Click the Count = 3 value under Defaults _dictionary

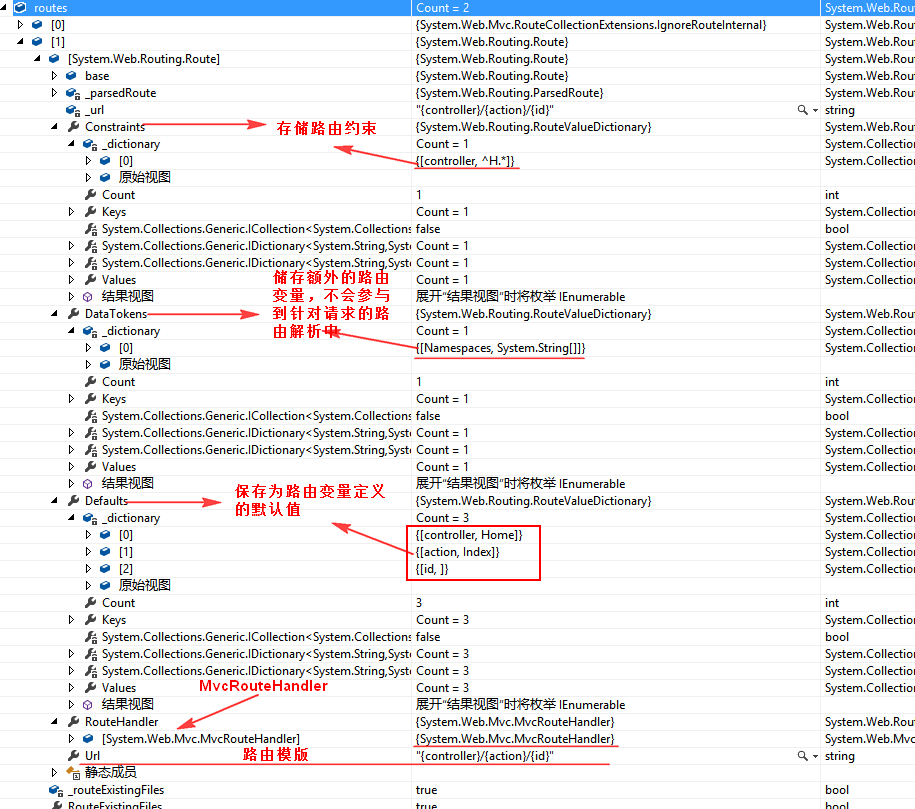click(x=442, y=518)
